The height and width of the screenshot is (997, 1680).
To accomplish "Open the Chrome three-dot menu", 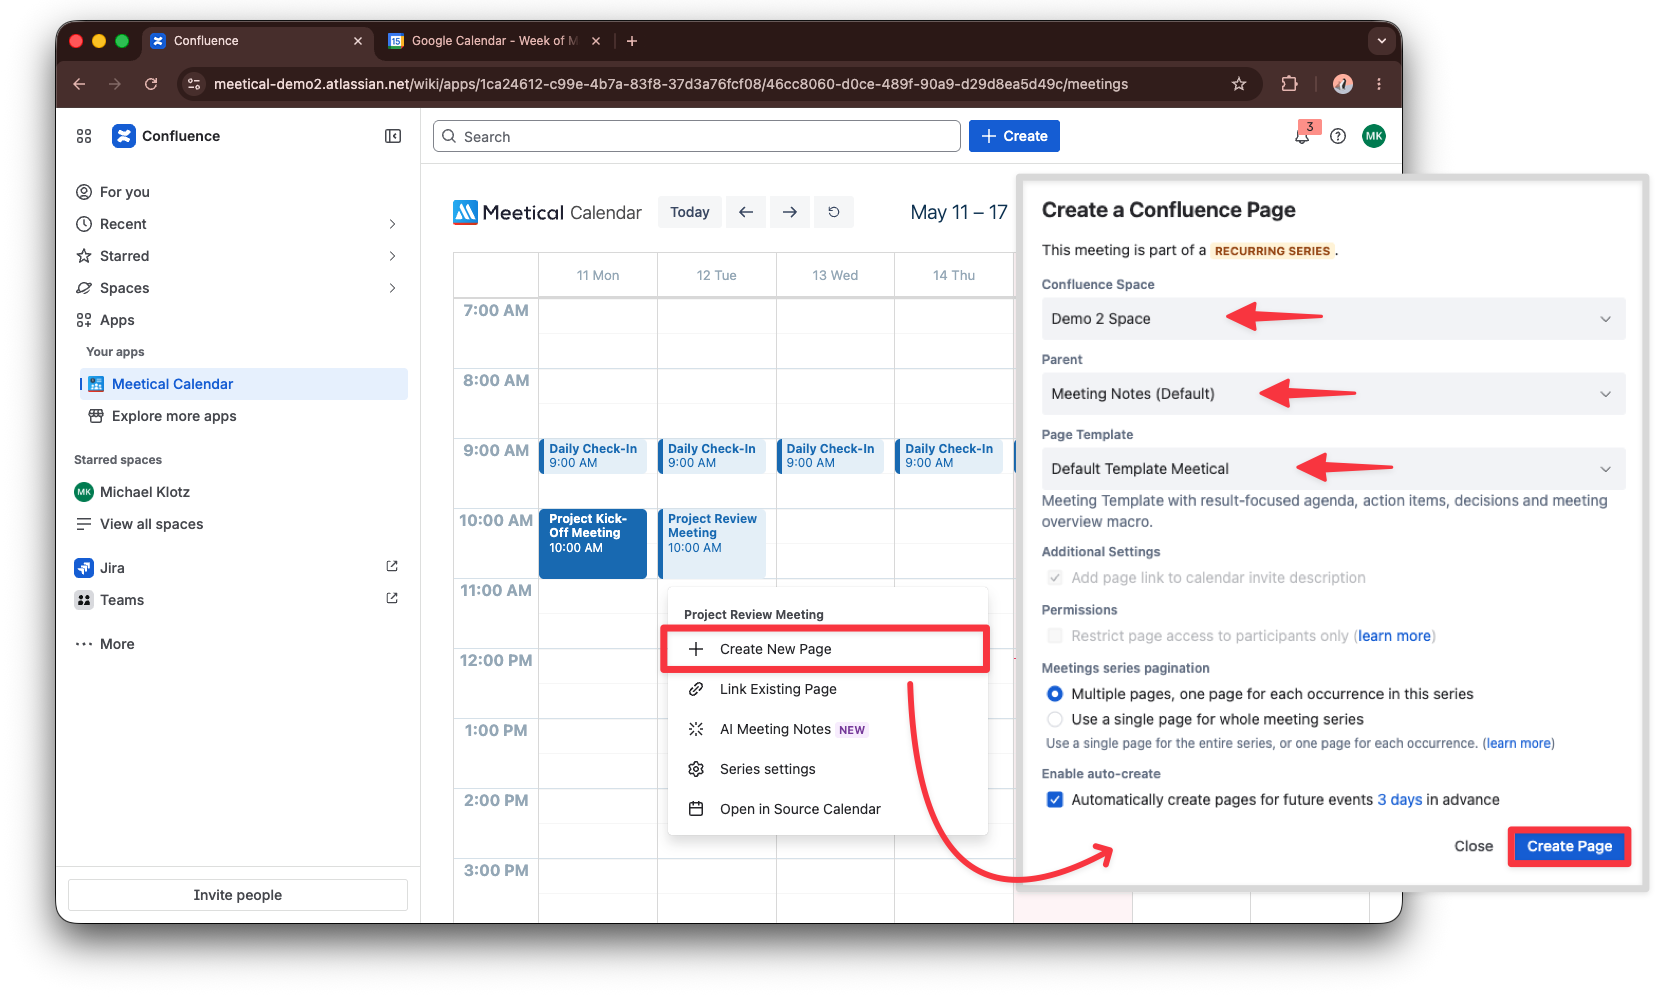I will pyautogui.click(x=1379, y=84).
